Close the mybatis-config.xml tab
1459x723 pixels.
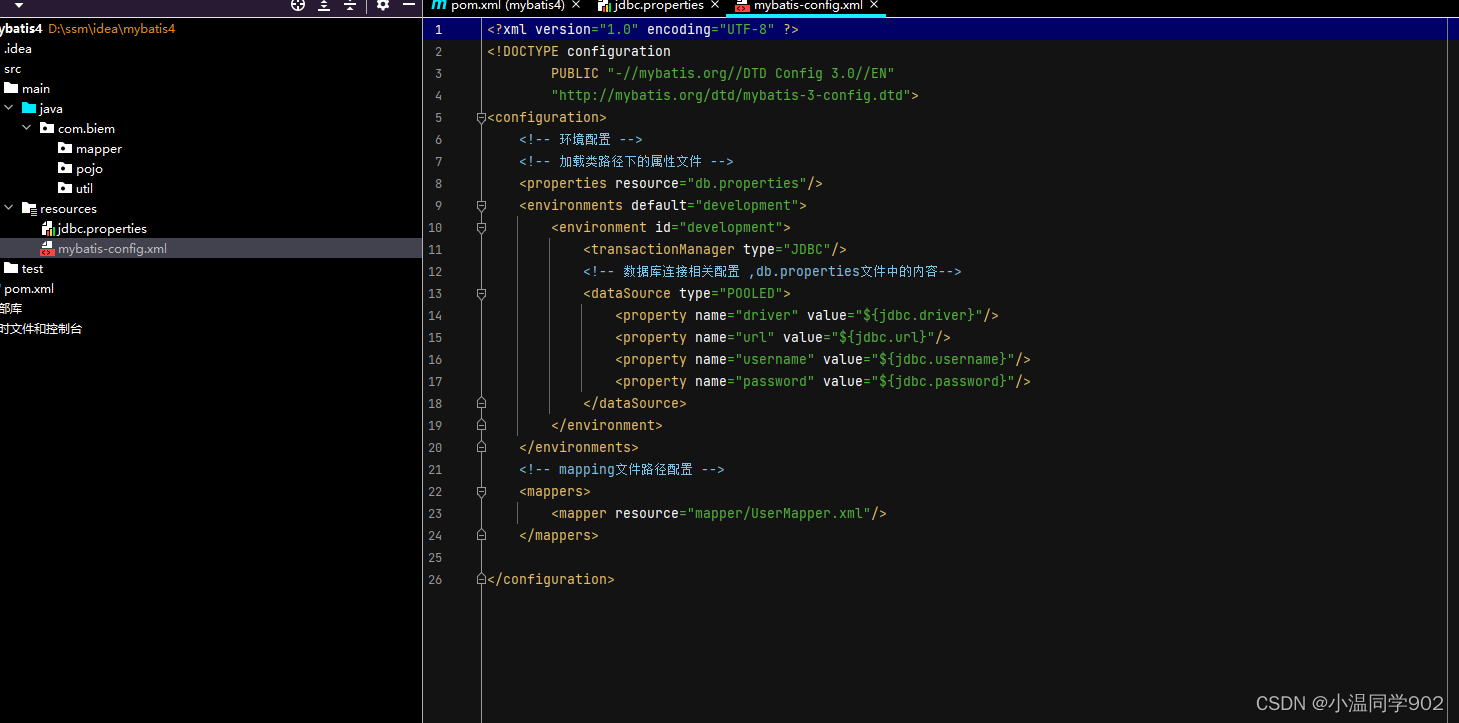(x=874, y=4)
